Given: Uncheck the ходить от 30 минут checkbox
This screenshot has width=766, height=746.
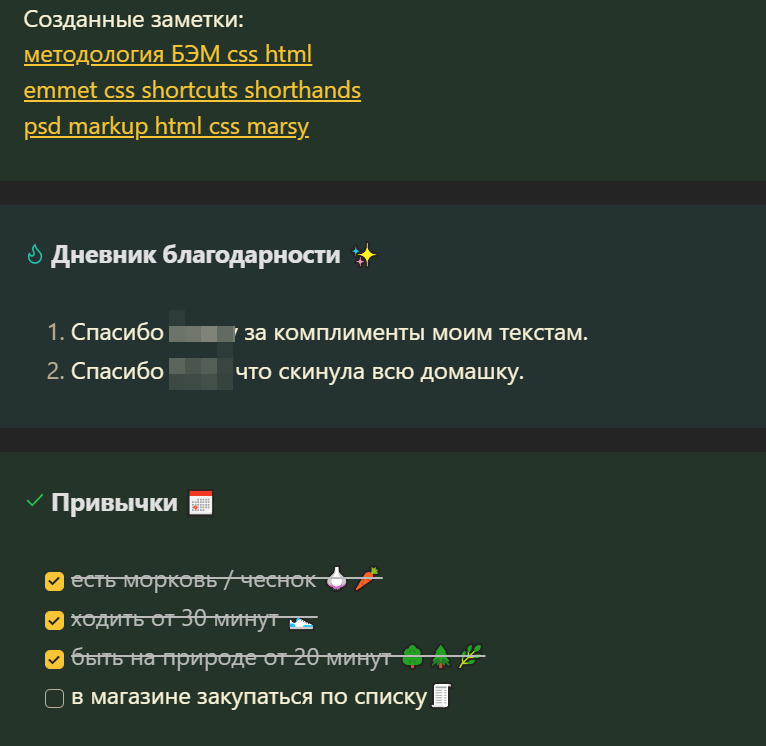Looking at the screenshot, I should (x=54, y=620).
